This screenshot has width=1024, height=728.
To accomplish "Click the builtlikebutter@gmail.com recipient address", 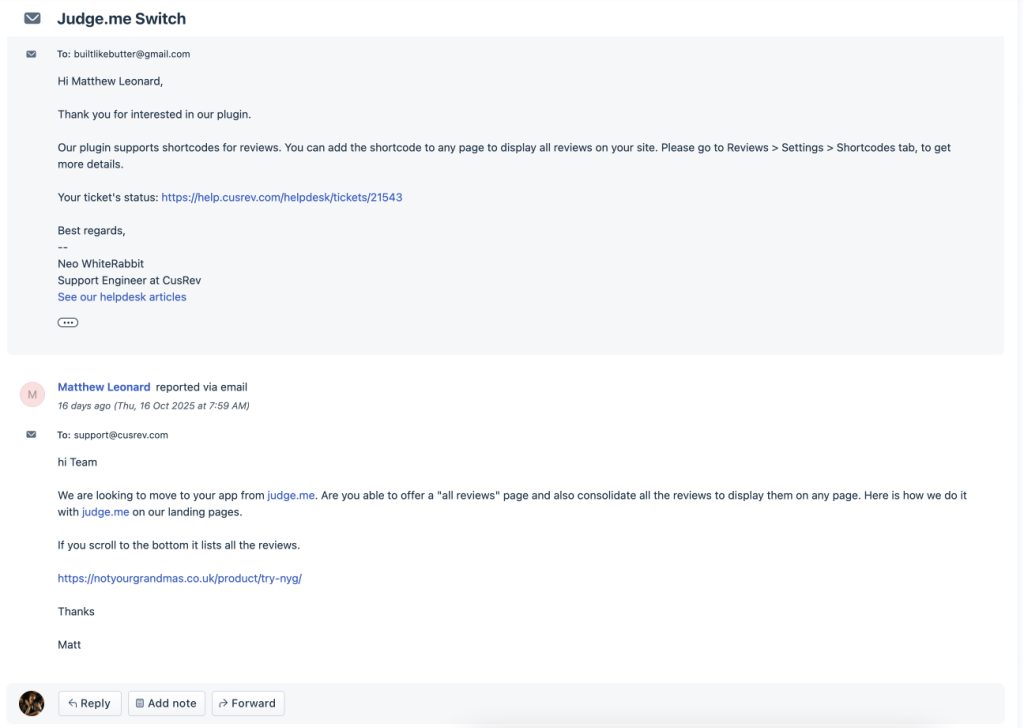I will (x=131, y=54).
